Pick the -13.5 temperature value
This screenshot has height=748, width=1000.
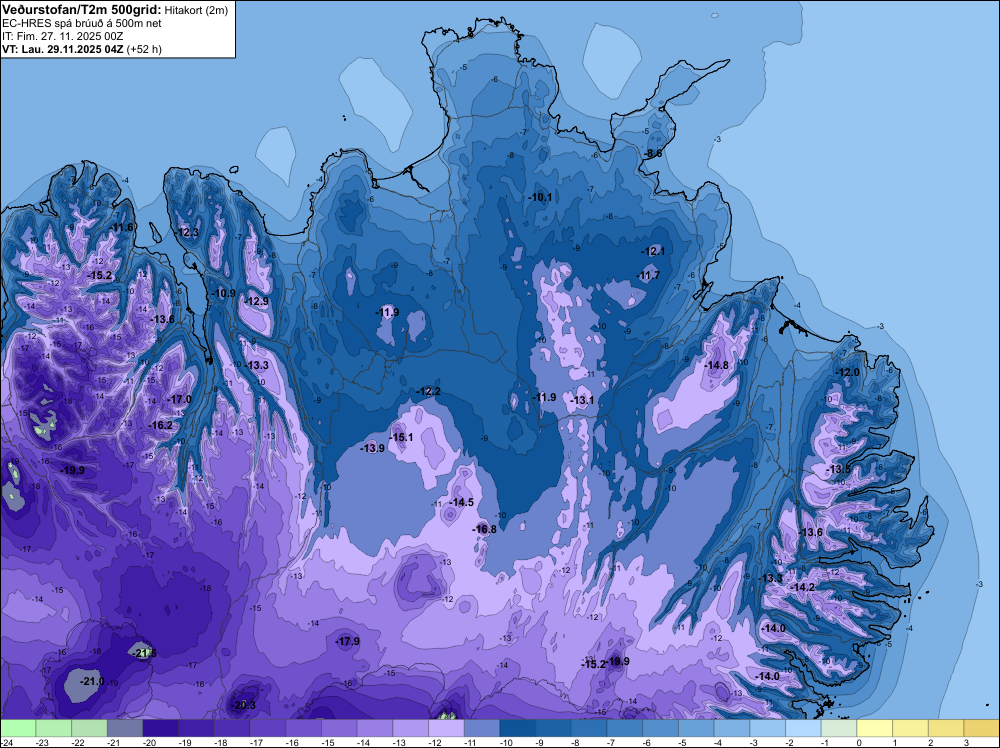pyautogui.click(x=839, y=469)
